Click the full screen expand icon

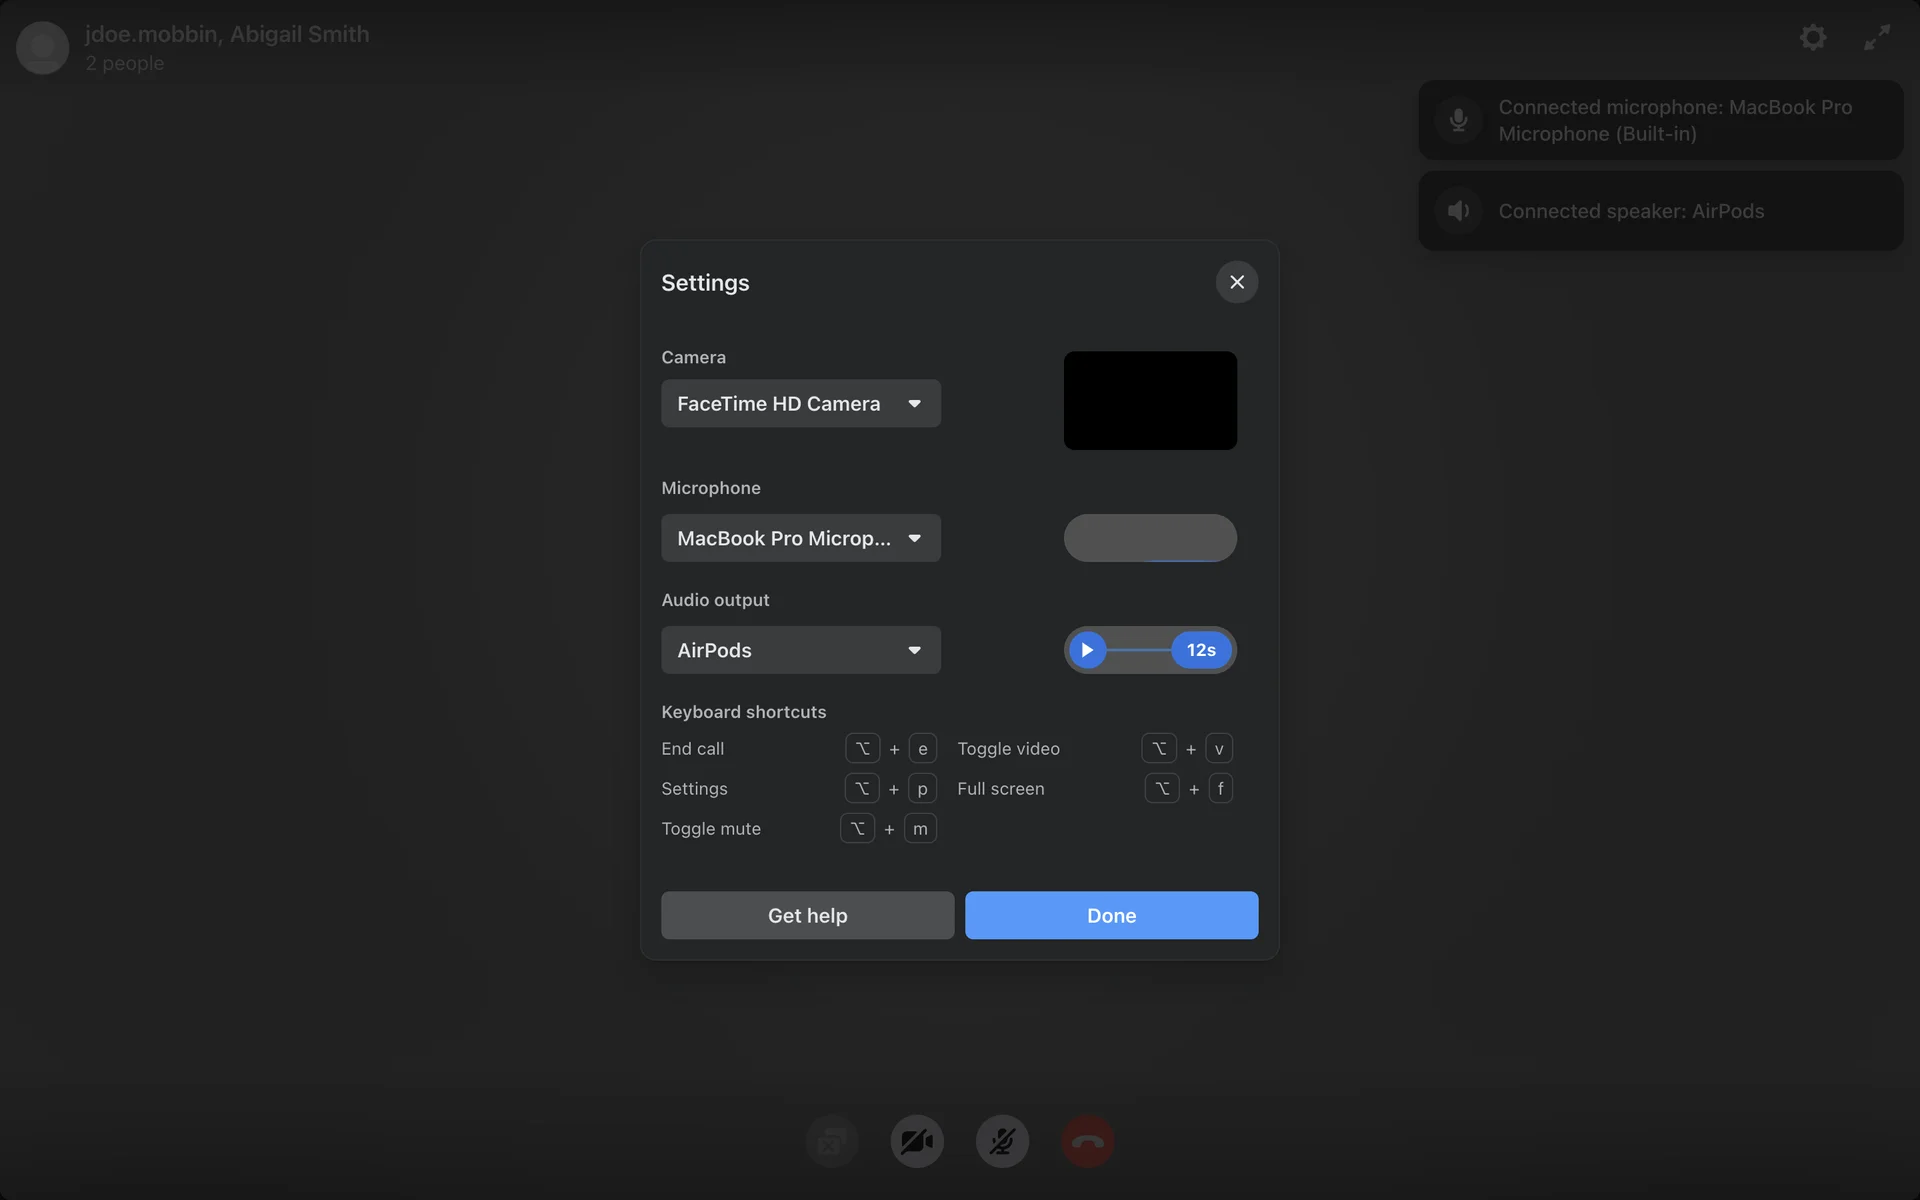point(1877,38)
